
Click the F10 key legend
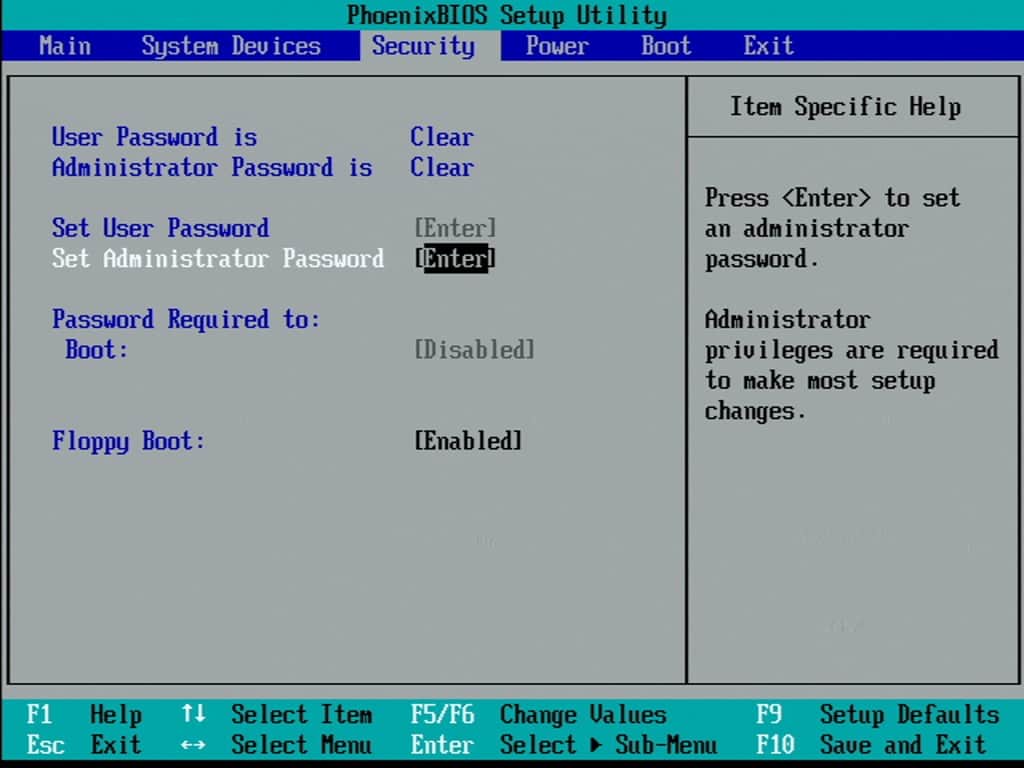pyautogui.click(x=775, y=745)
